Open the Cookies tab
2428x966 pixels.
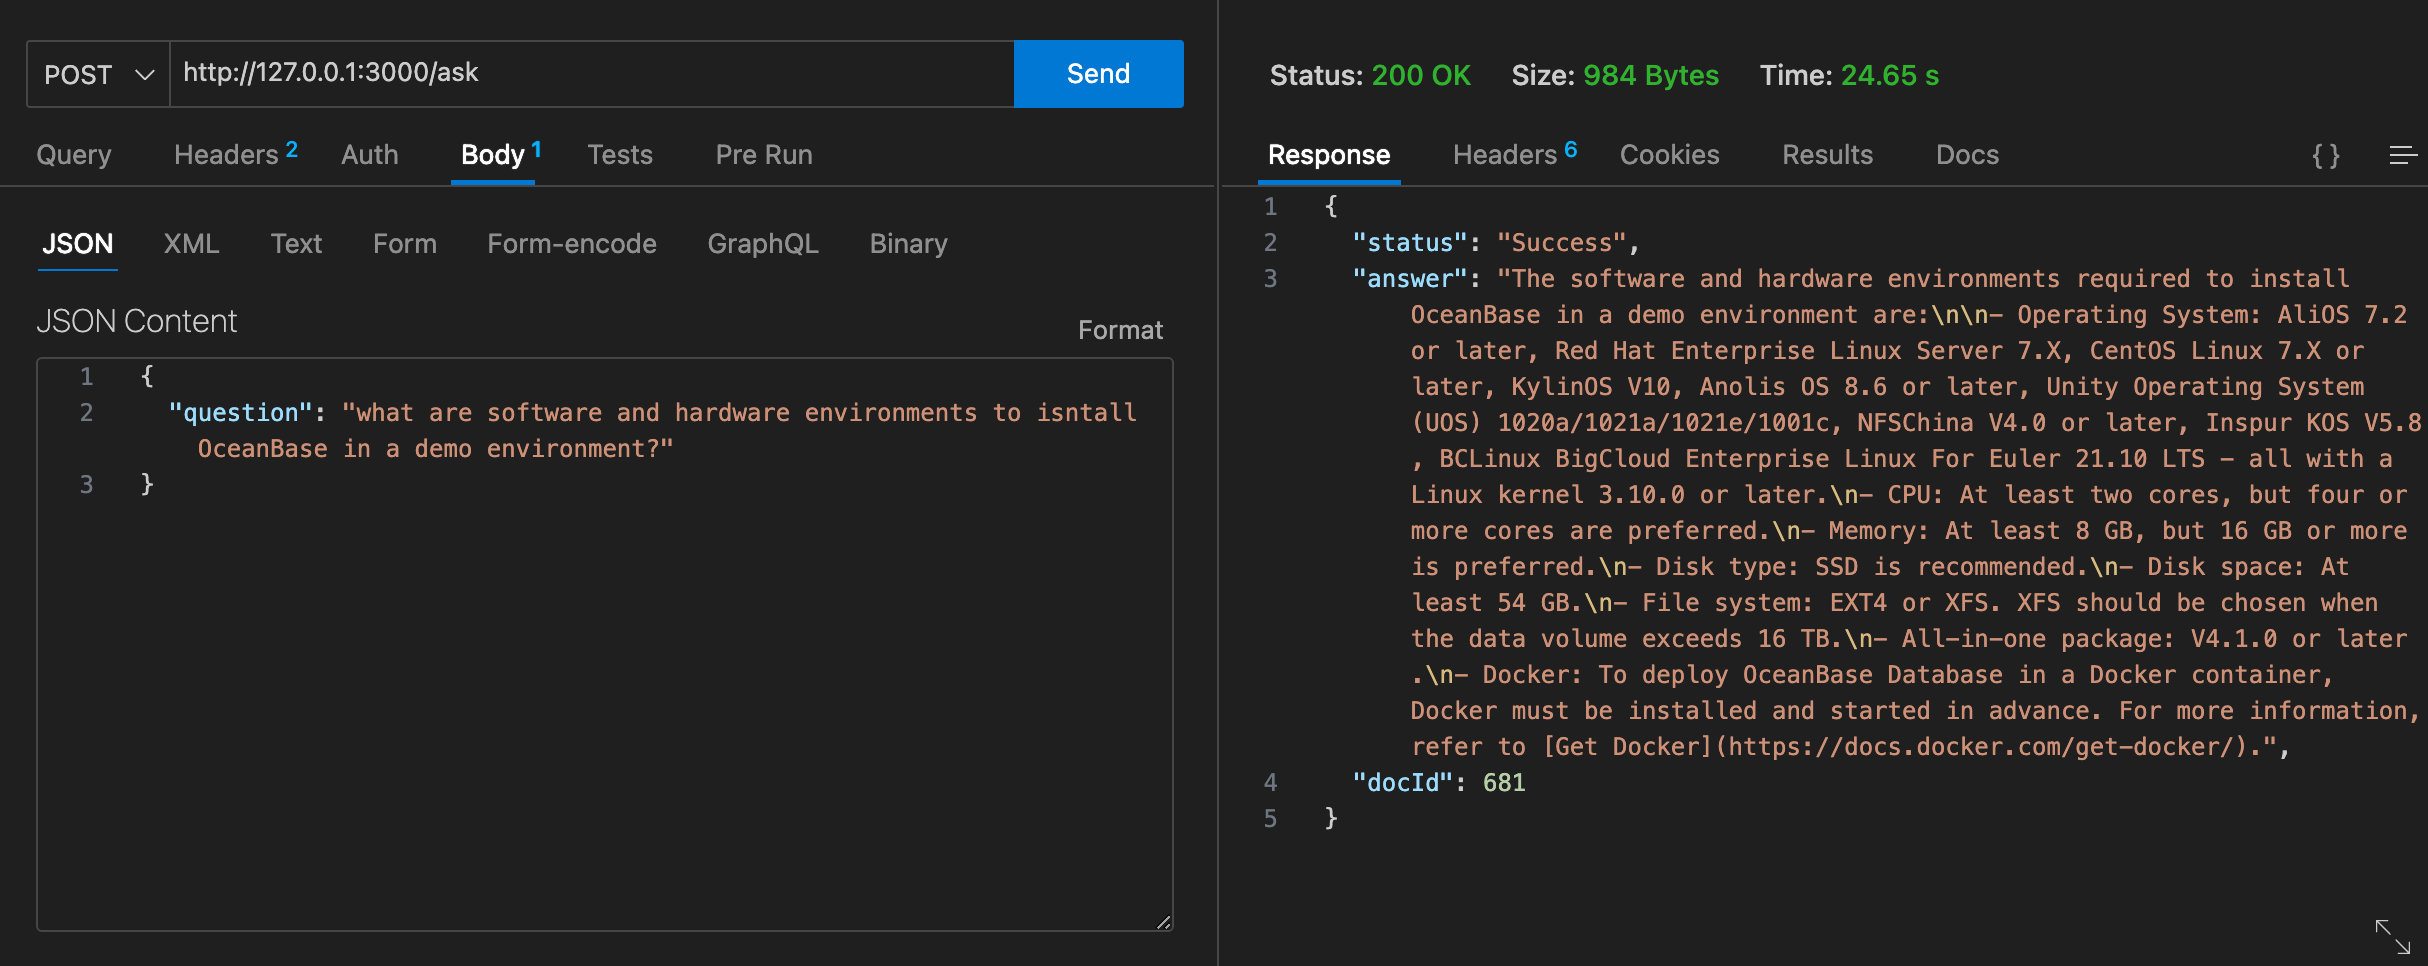coord(1669,155)
